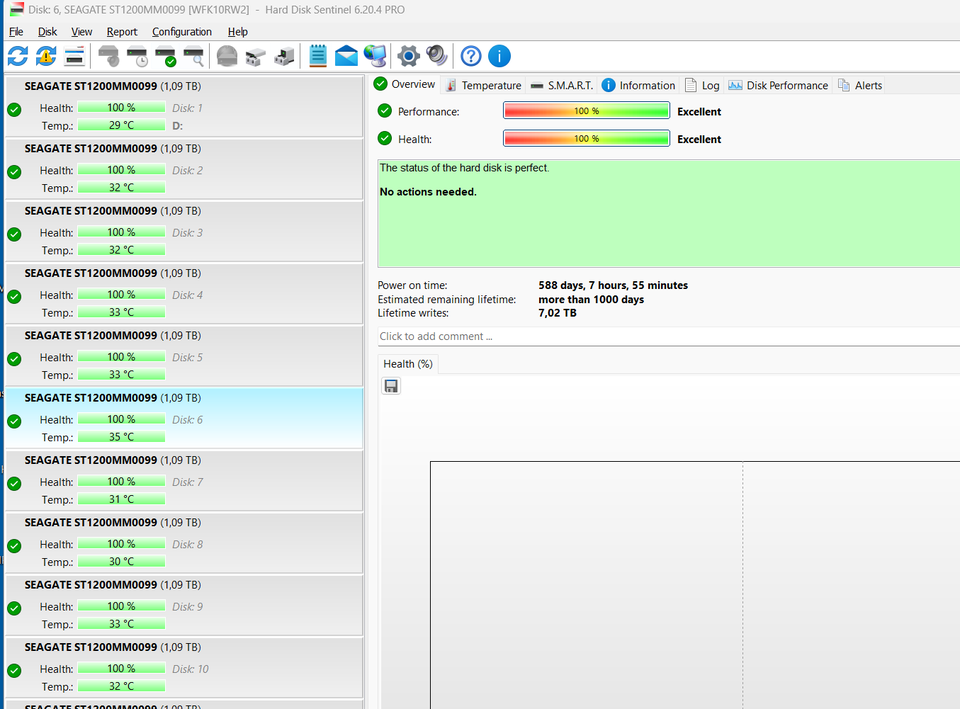The width and height of the screenshot is (960, 709).
Task: Open the Disk menu
Action: [47, 32]
